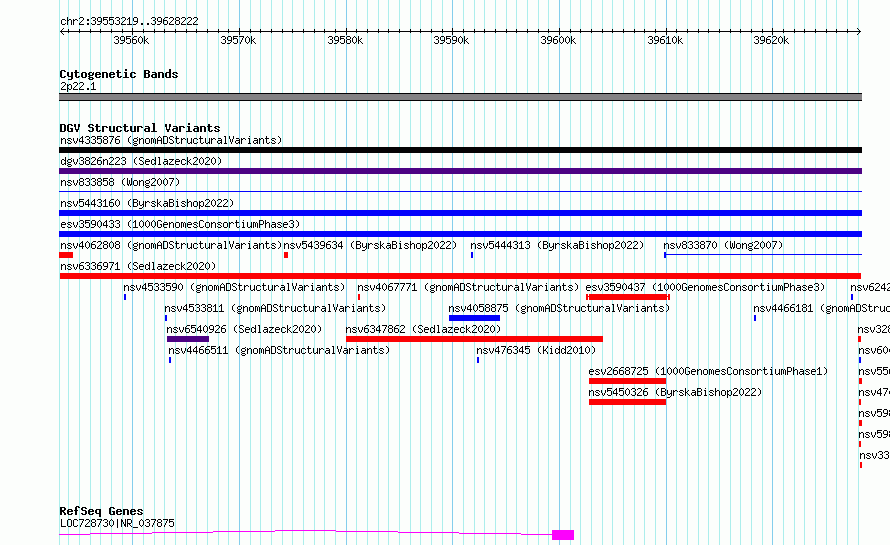
Task: Select red esv2668725 variant bar
Action: tap(627, 381)
